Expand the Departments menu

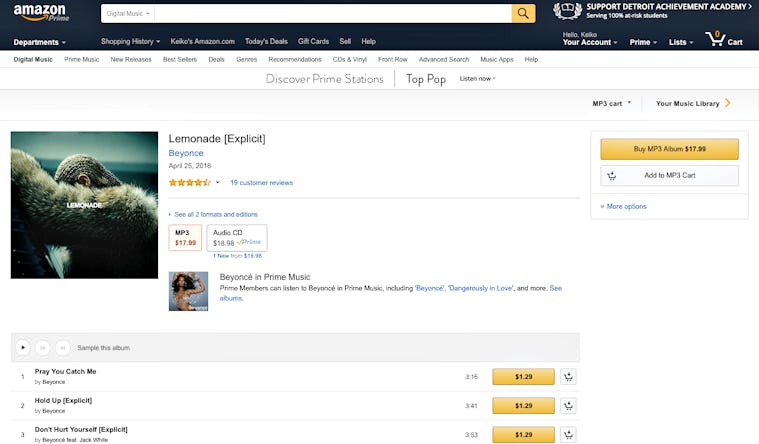pyautogui.click(x=40, y=42)
